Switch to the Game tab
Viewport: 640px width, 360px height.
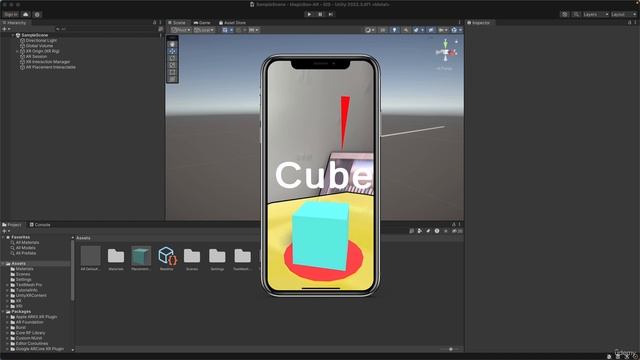point(202,23)
